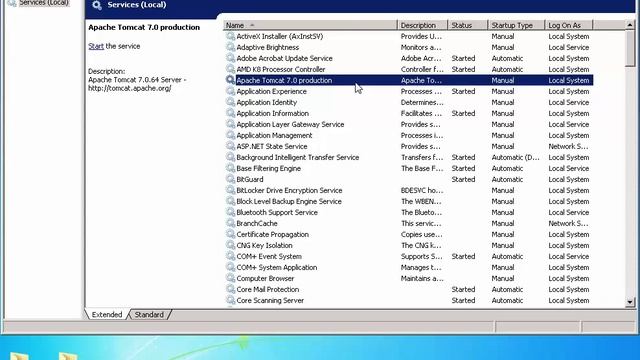This screenshot has height=360, width=640.
Task: Select the BitLocker Drive Encryption Service name
Action: [x=289, y=191]
